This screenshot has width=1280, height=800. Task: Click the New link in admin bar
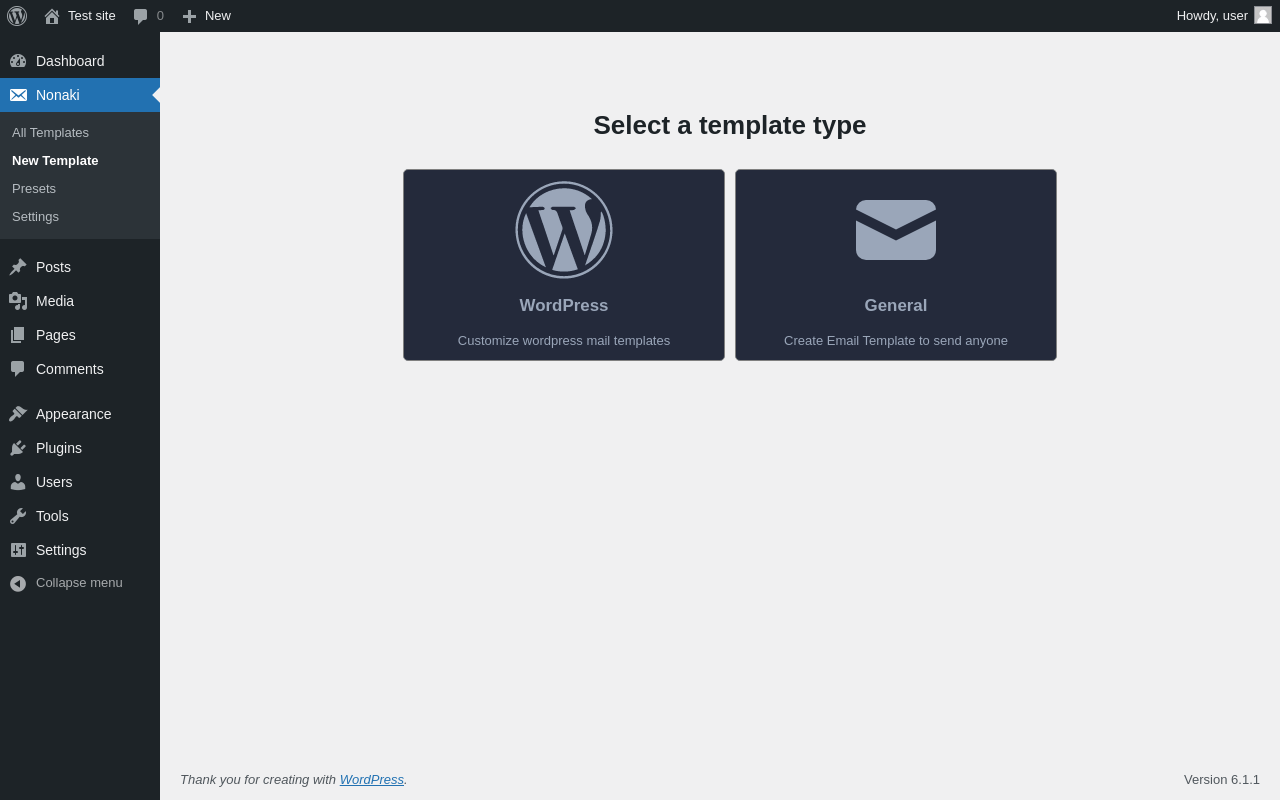(x=218, y=16)
